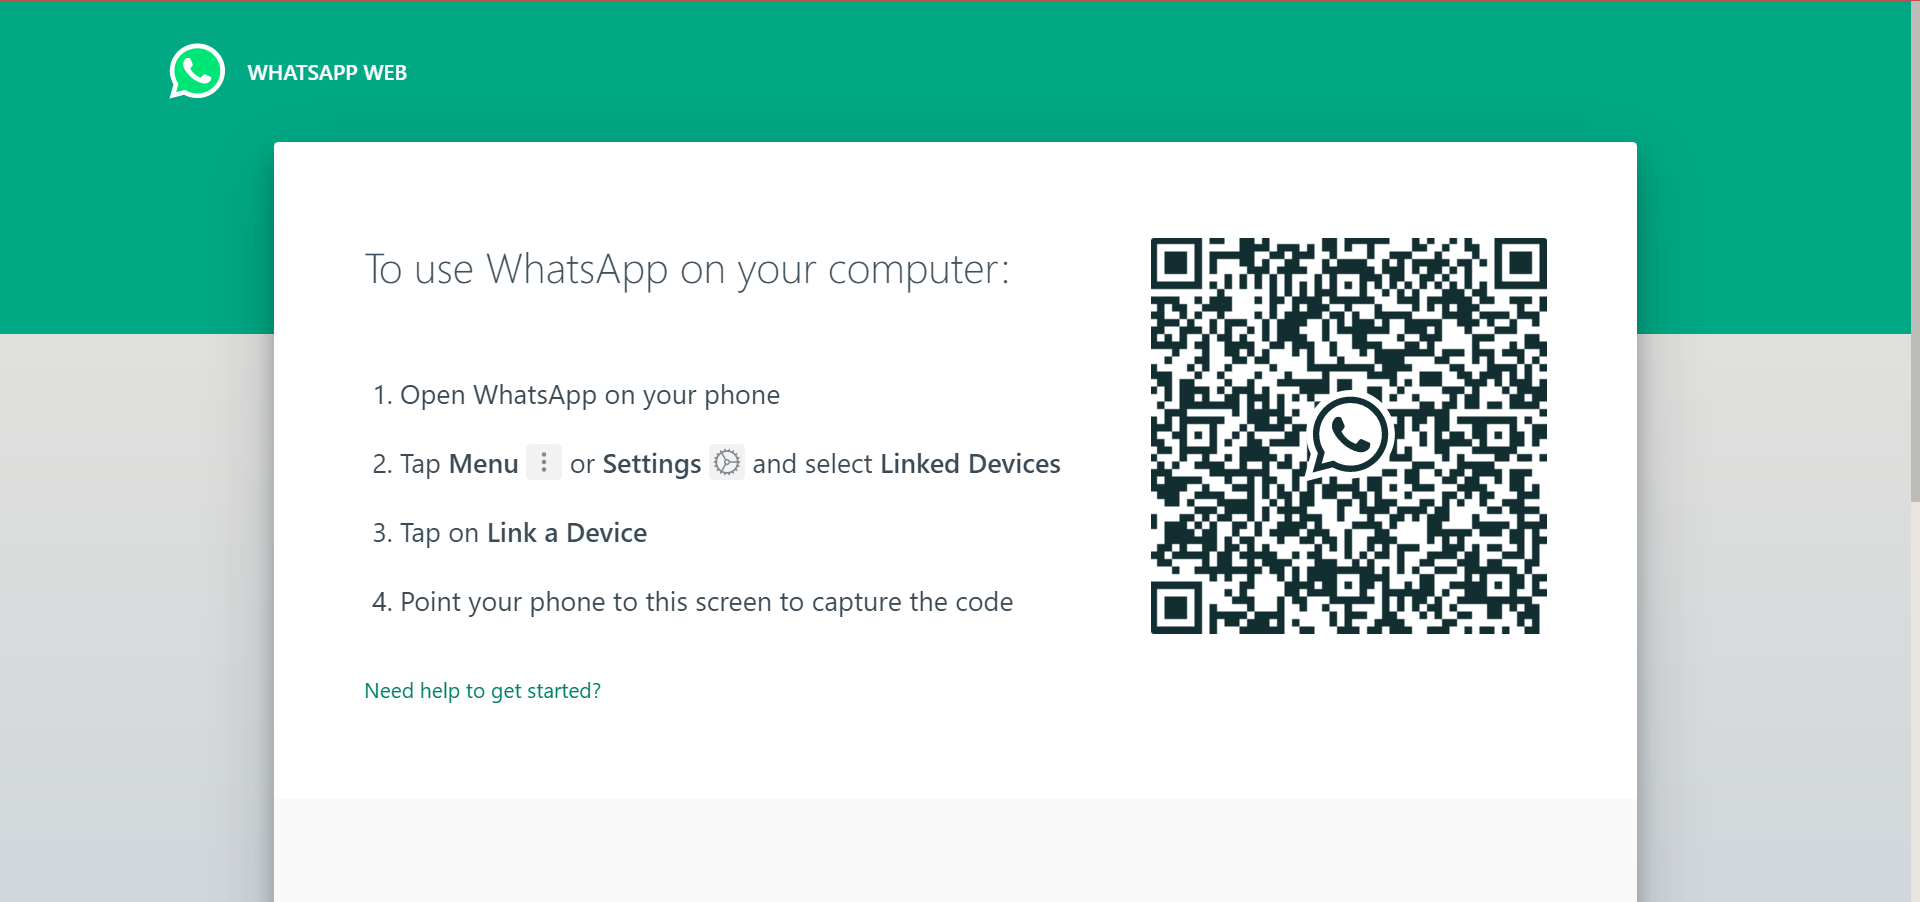The image size is (1920, 902).
Task: Click the WhatsApp logo in header
Action: [197, 72]
